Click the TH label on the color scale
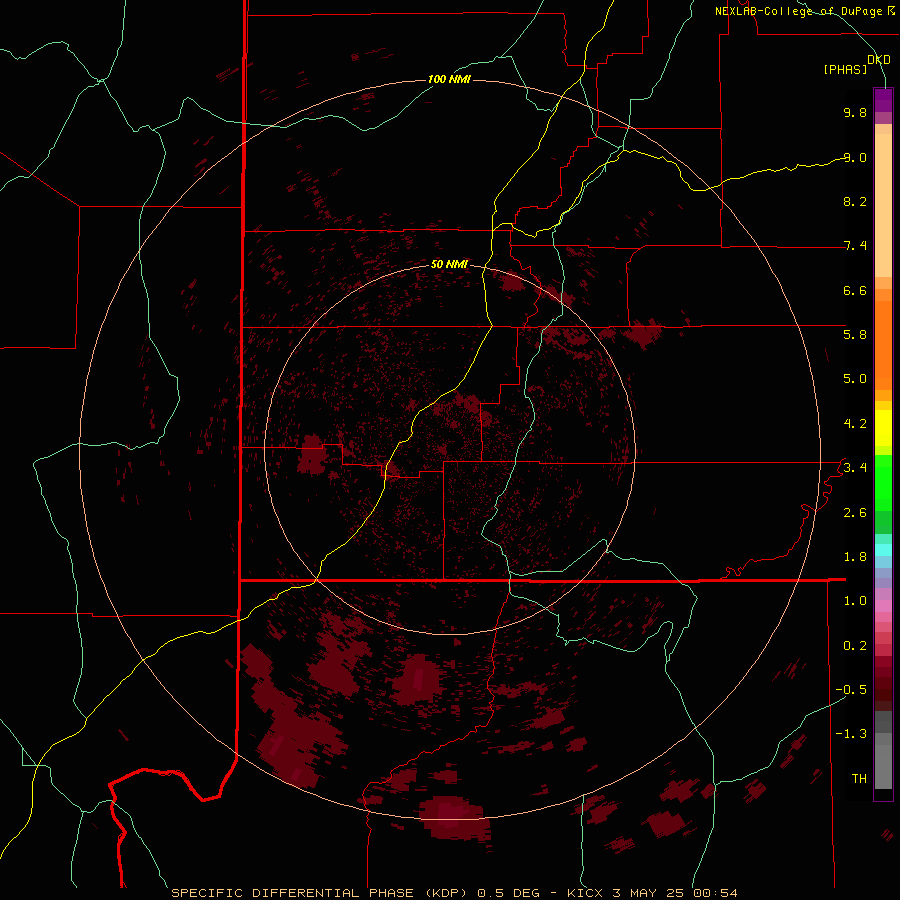The width and height of the screenshot is (900, 900). (859, 779)
